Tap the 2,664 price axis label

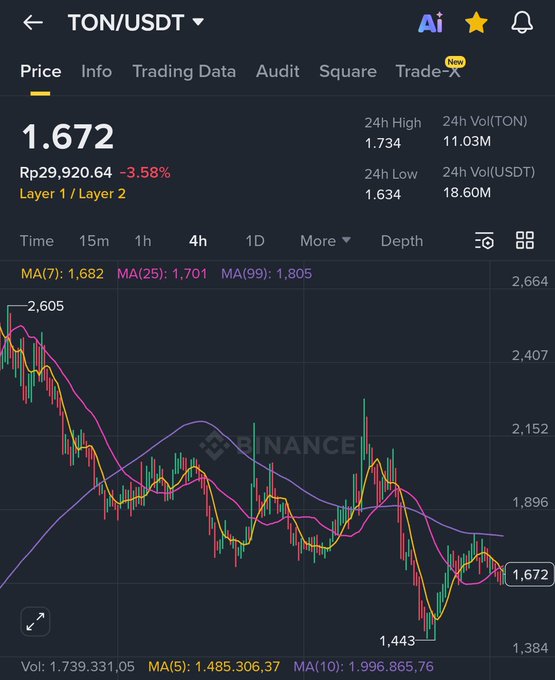click(x=530, y=281)
